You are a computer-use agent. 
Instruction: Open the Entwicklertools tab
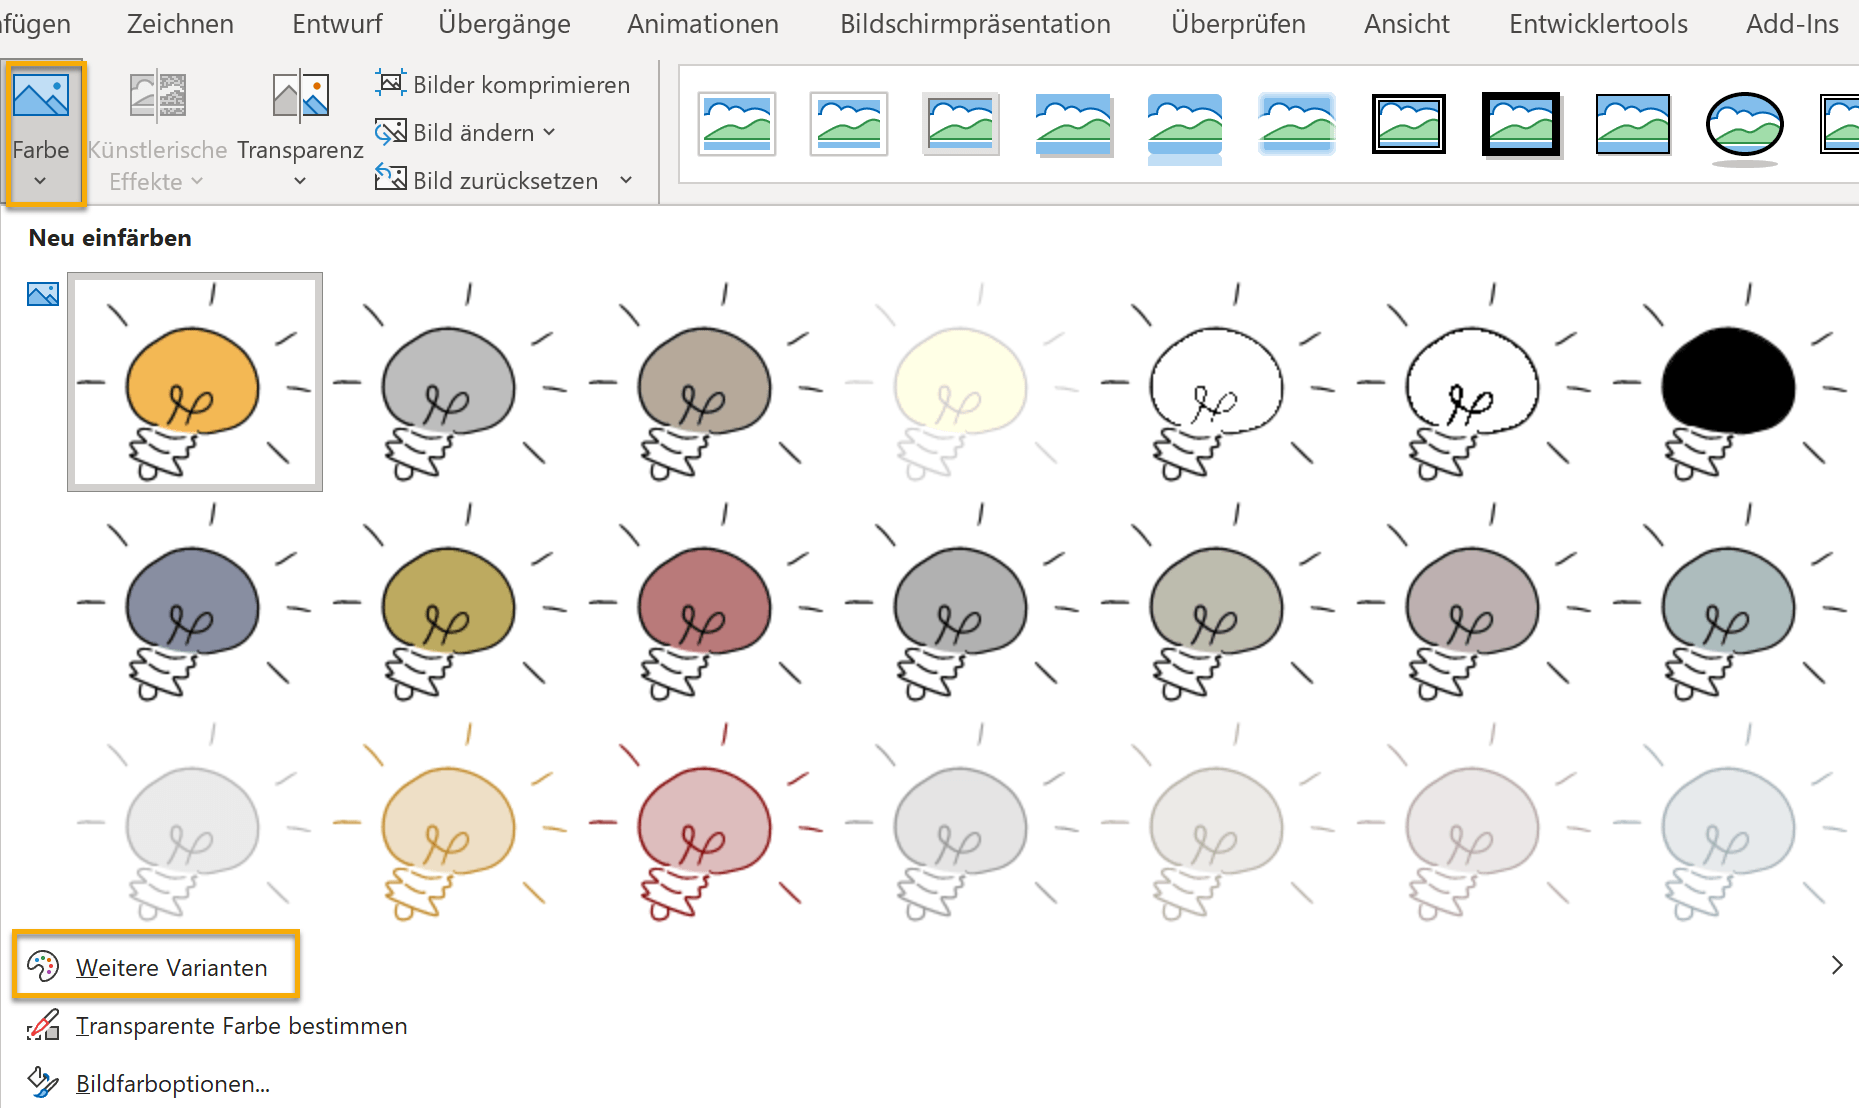[x=1598, y=24]
